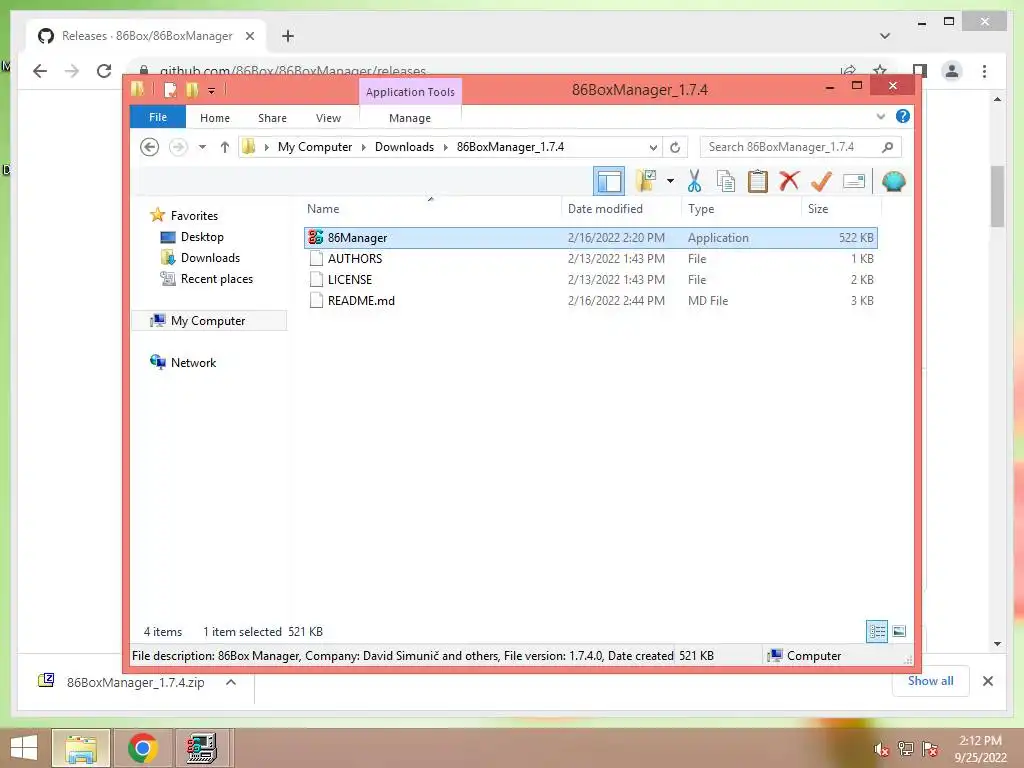The height and width of the screenshot is (768, 1024).
Task: Select the 86Manager application file
Action: [590, 238]
